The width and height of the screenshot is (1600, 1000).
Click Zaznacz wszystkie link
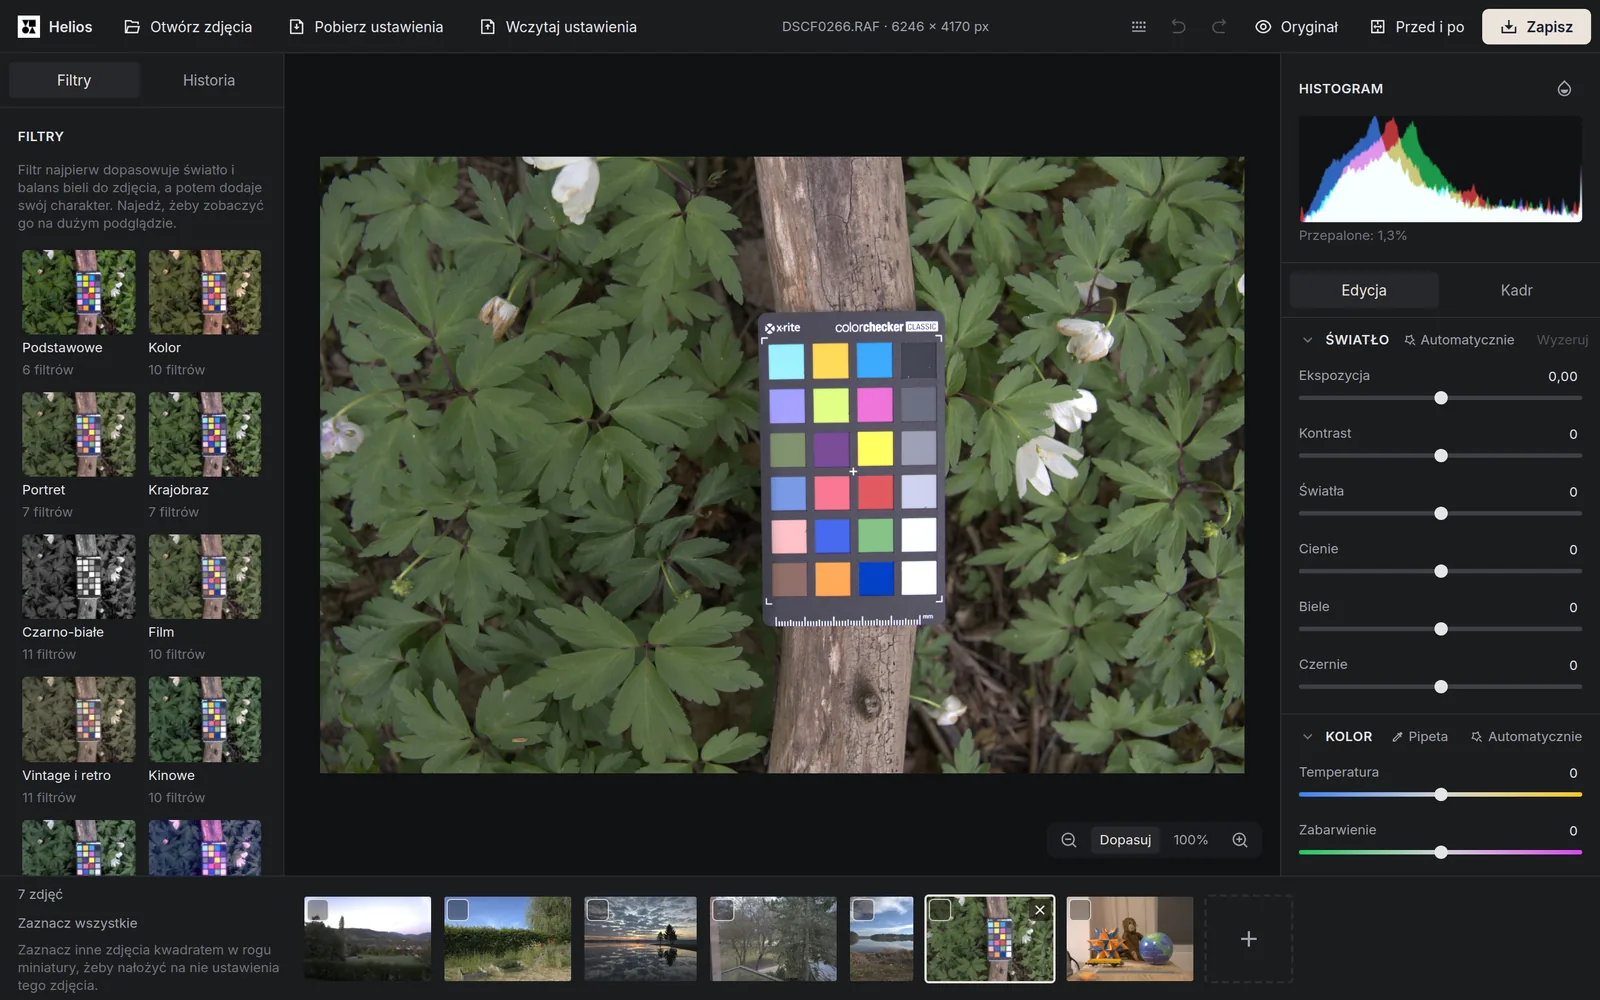pyautogui.click(x=78, y=923)
